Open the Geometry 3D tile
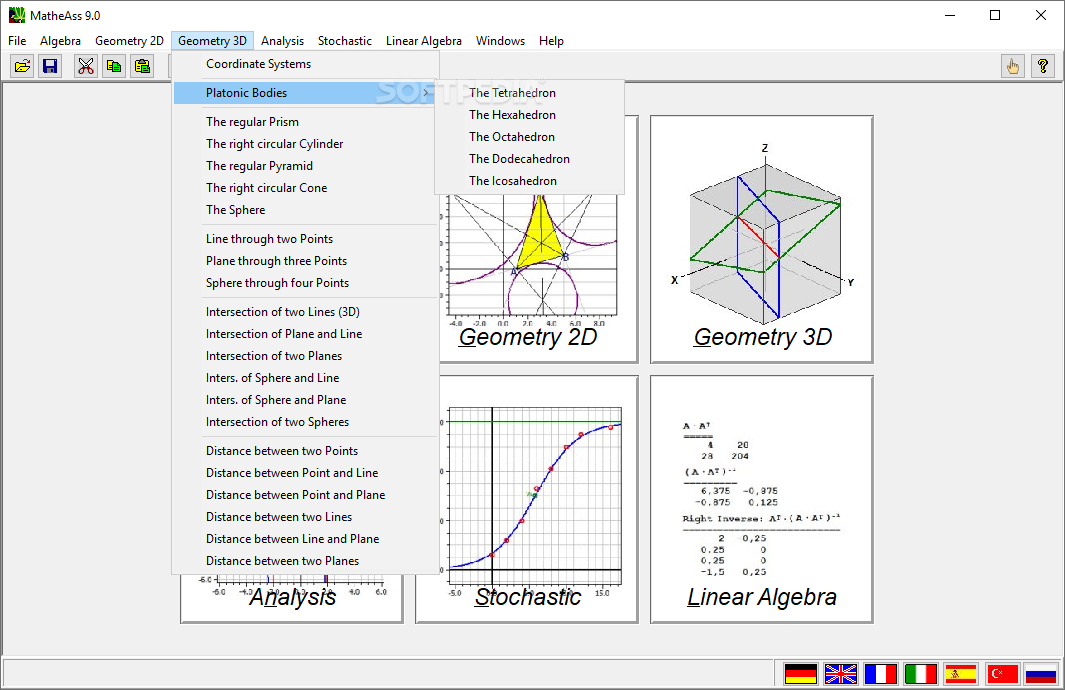1065x690 pixels. click(x=762, y=239)
